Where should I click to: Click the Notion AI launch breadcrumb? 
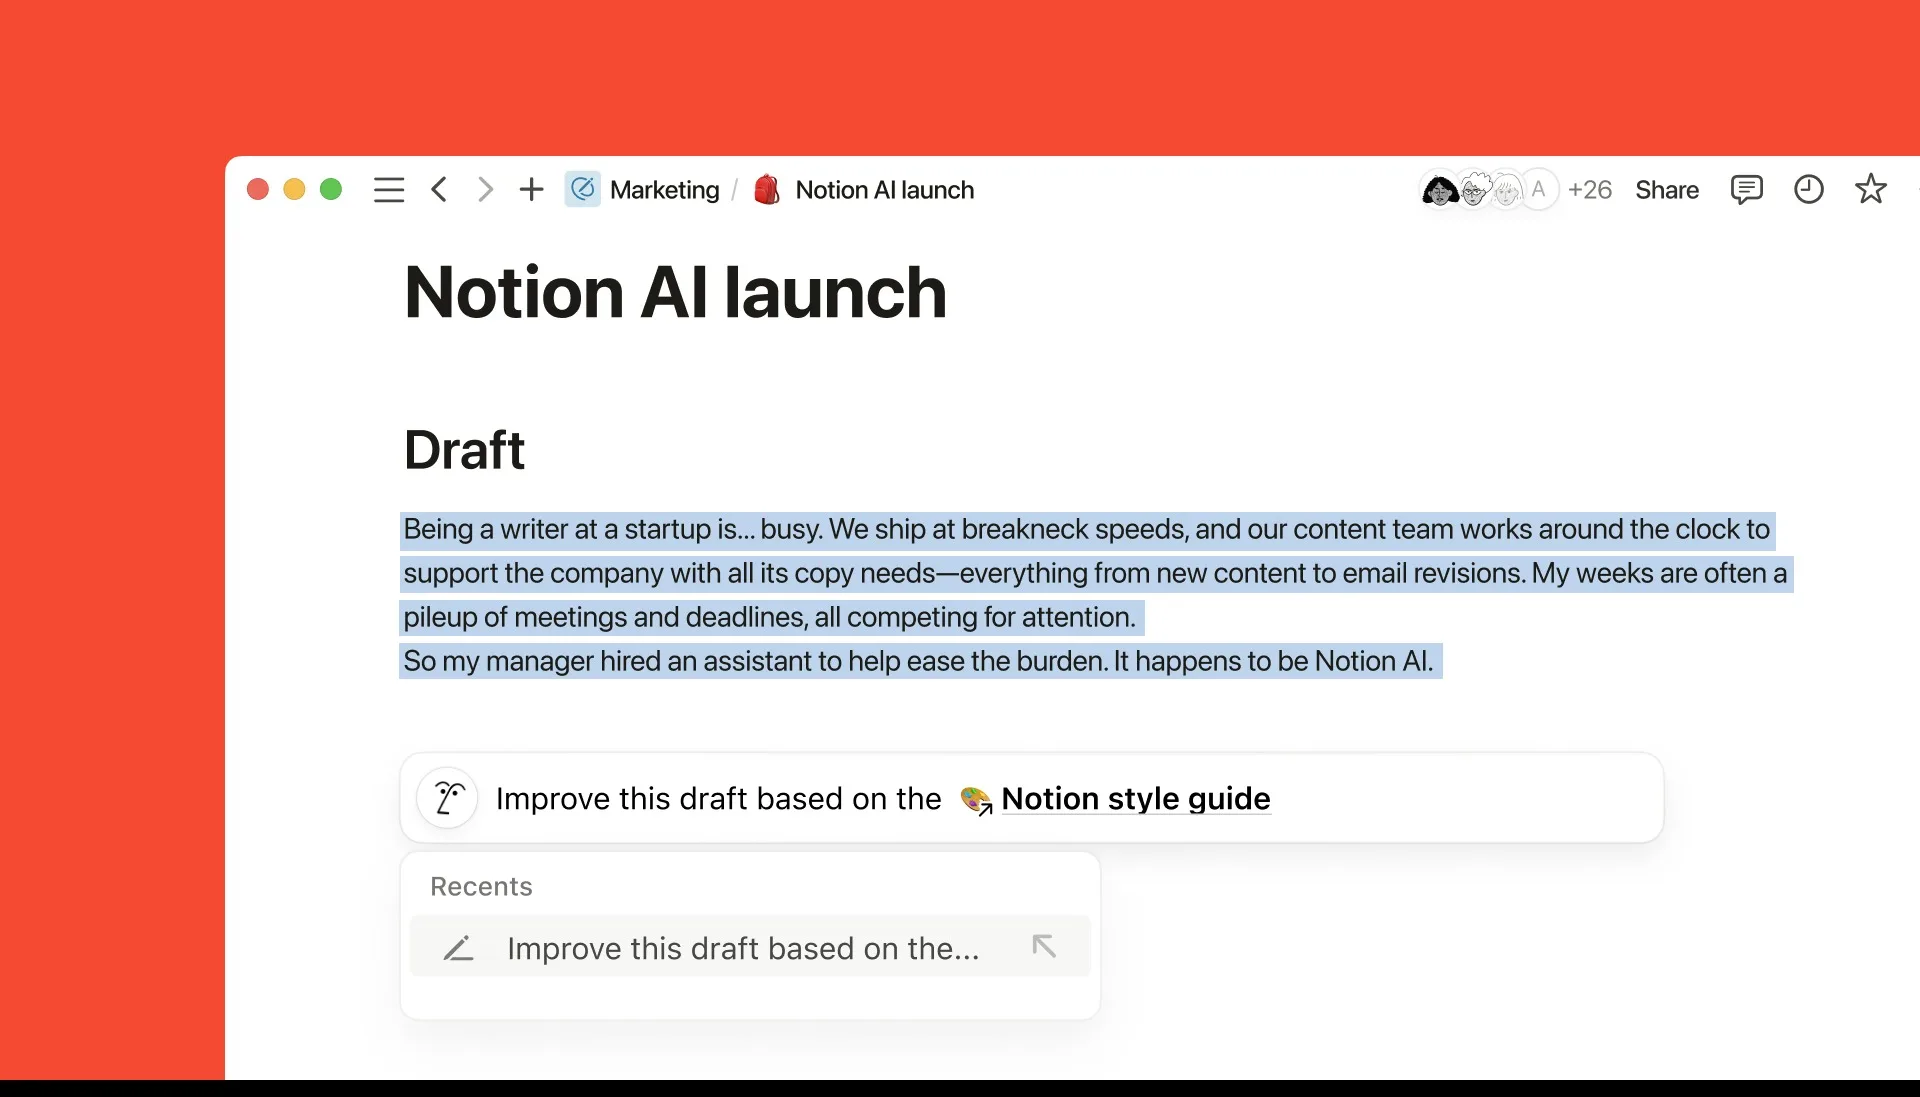(884, 190)
